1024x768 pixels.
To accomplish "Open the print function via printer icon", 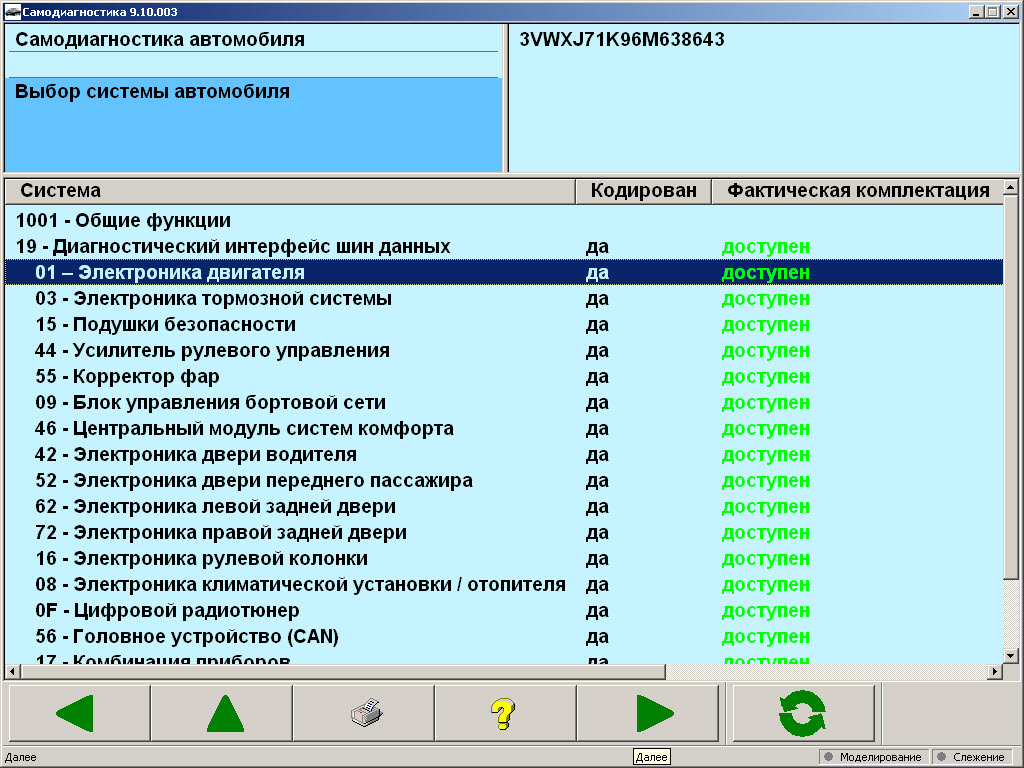I will pyautogui.click(x=363, y=712).
